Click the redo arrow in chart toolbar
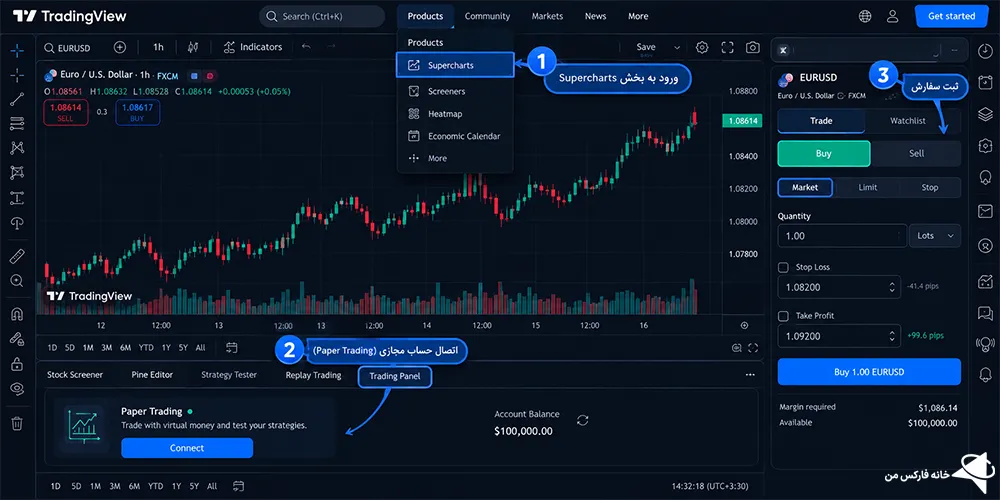 tap(331, 47)
